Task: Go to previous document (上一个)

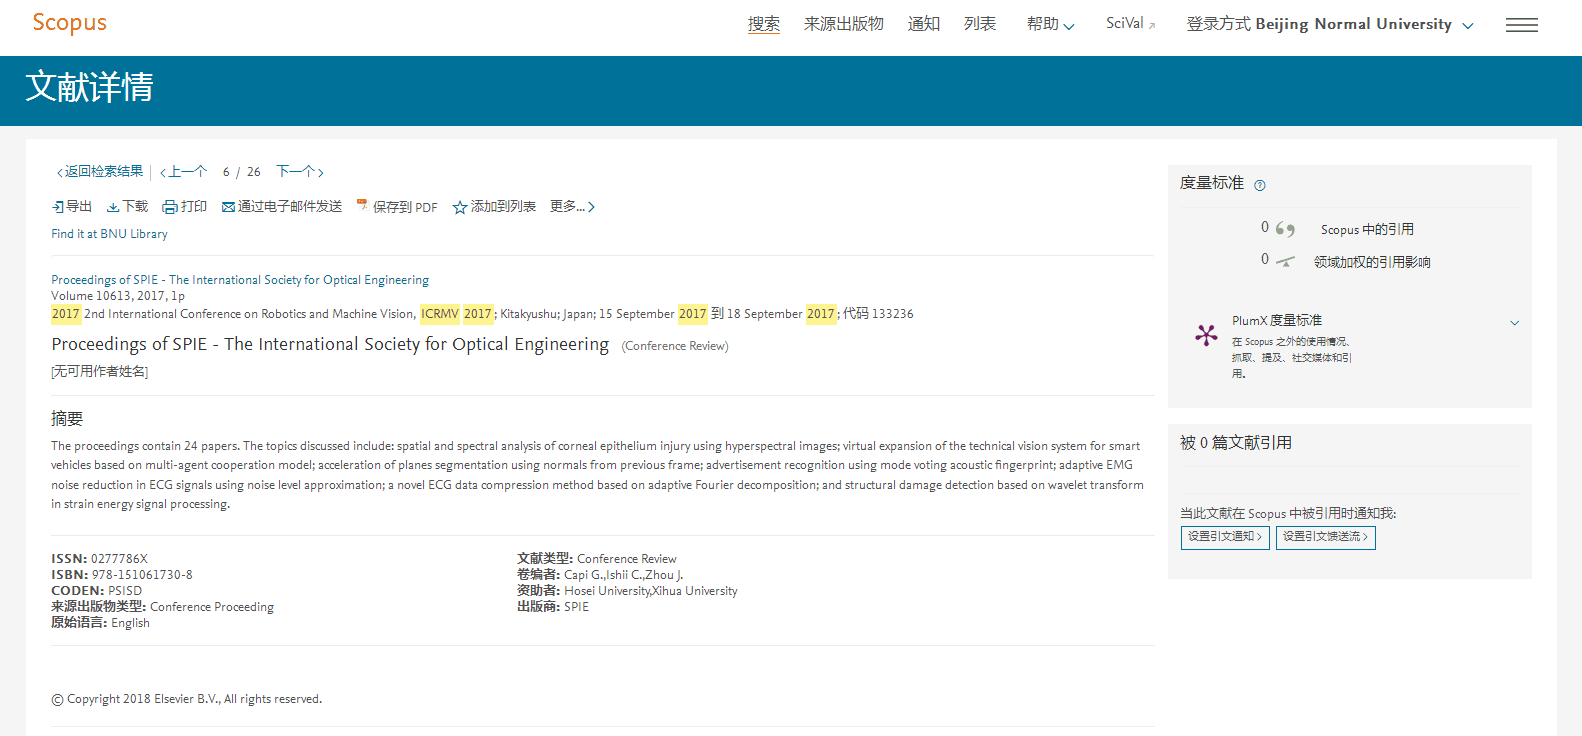Action: pyautogui.click(x=184, y=172)
